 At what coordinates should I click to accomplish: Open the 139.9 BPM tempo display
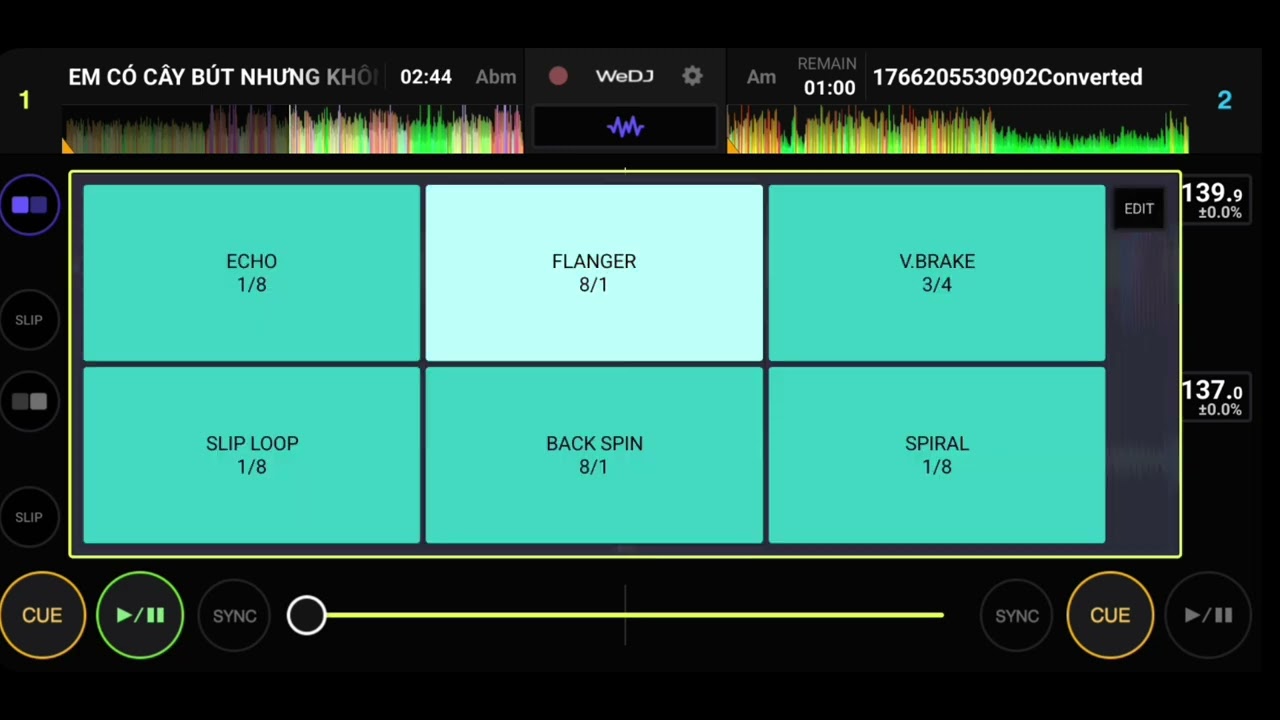(x=1215, y=200)
